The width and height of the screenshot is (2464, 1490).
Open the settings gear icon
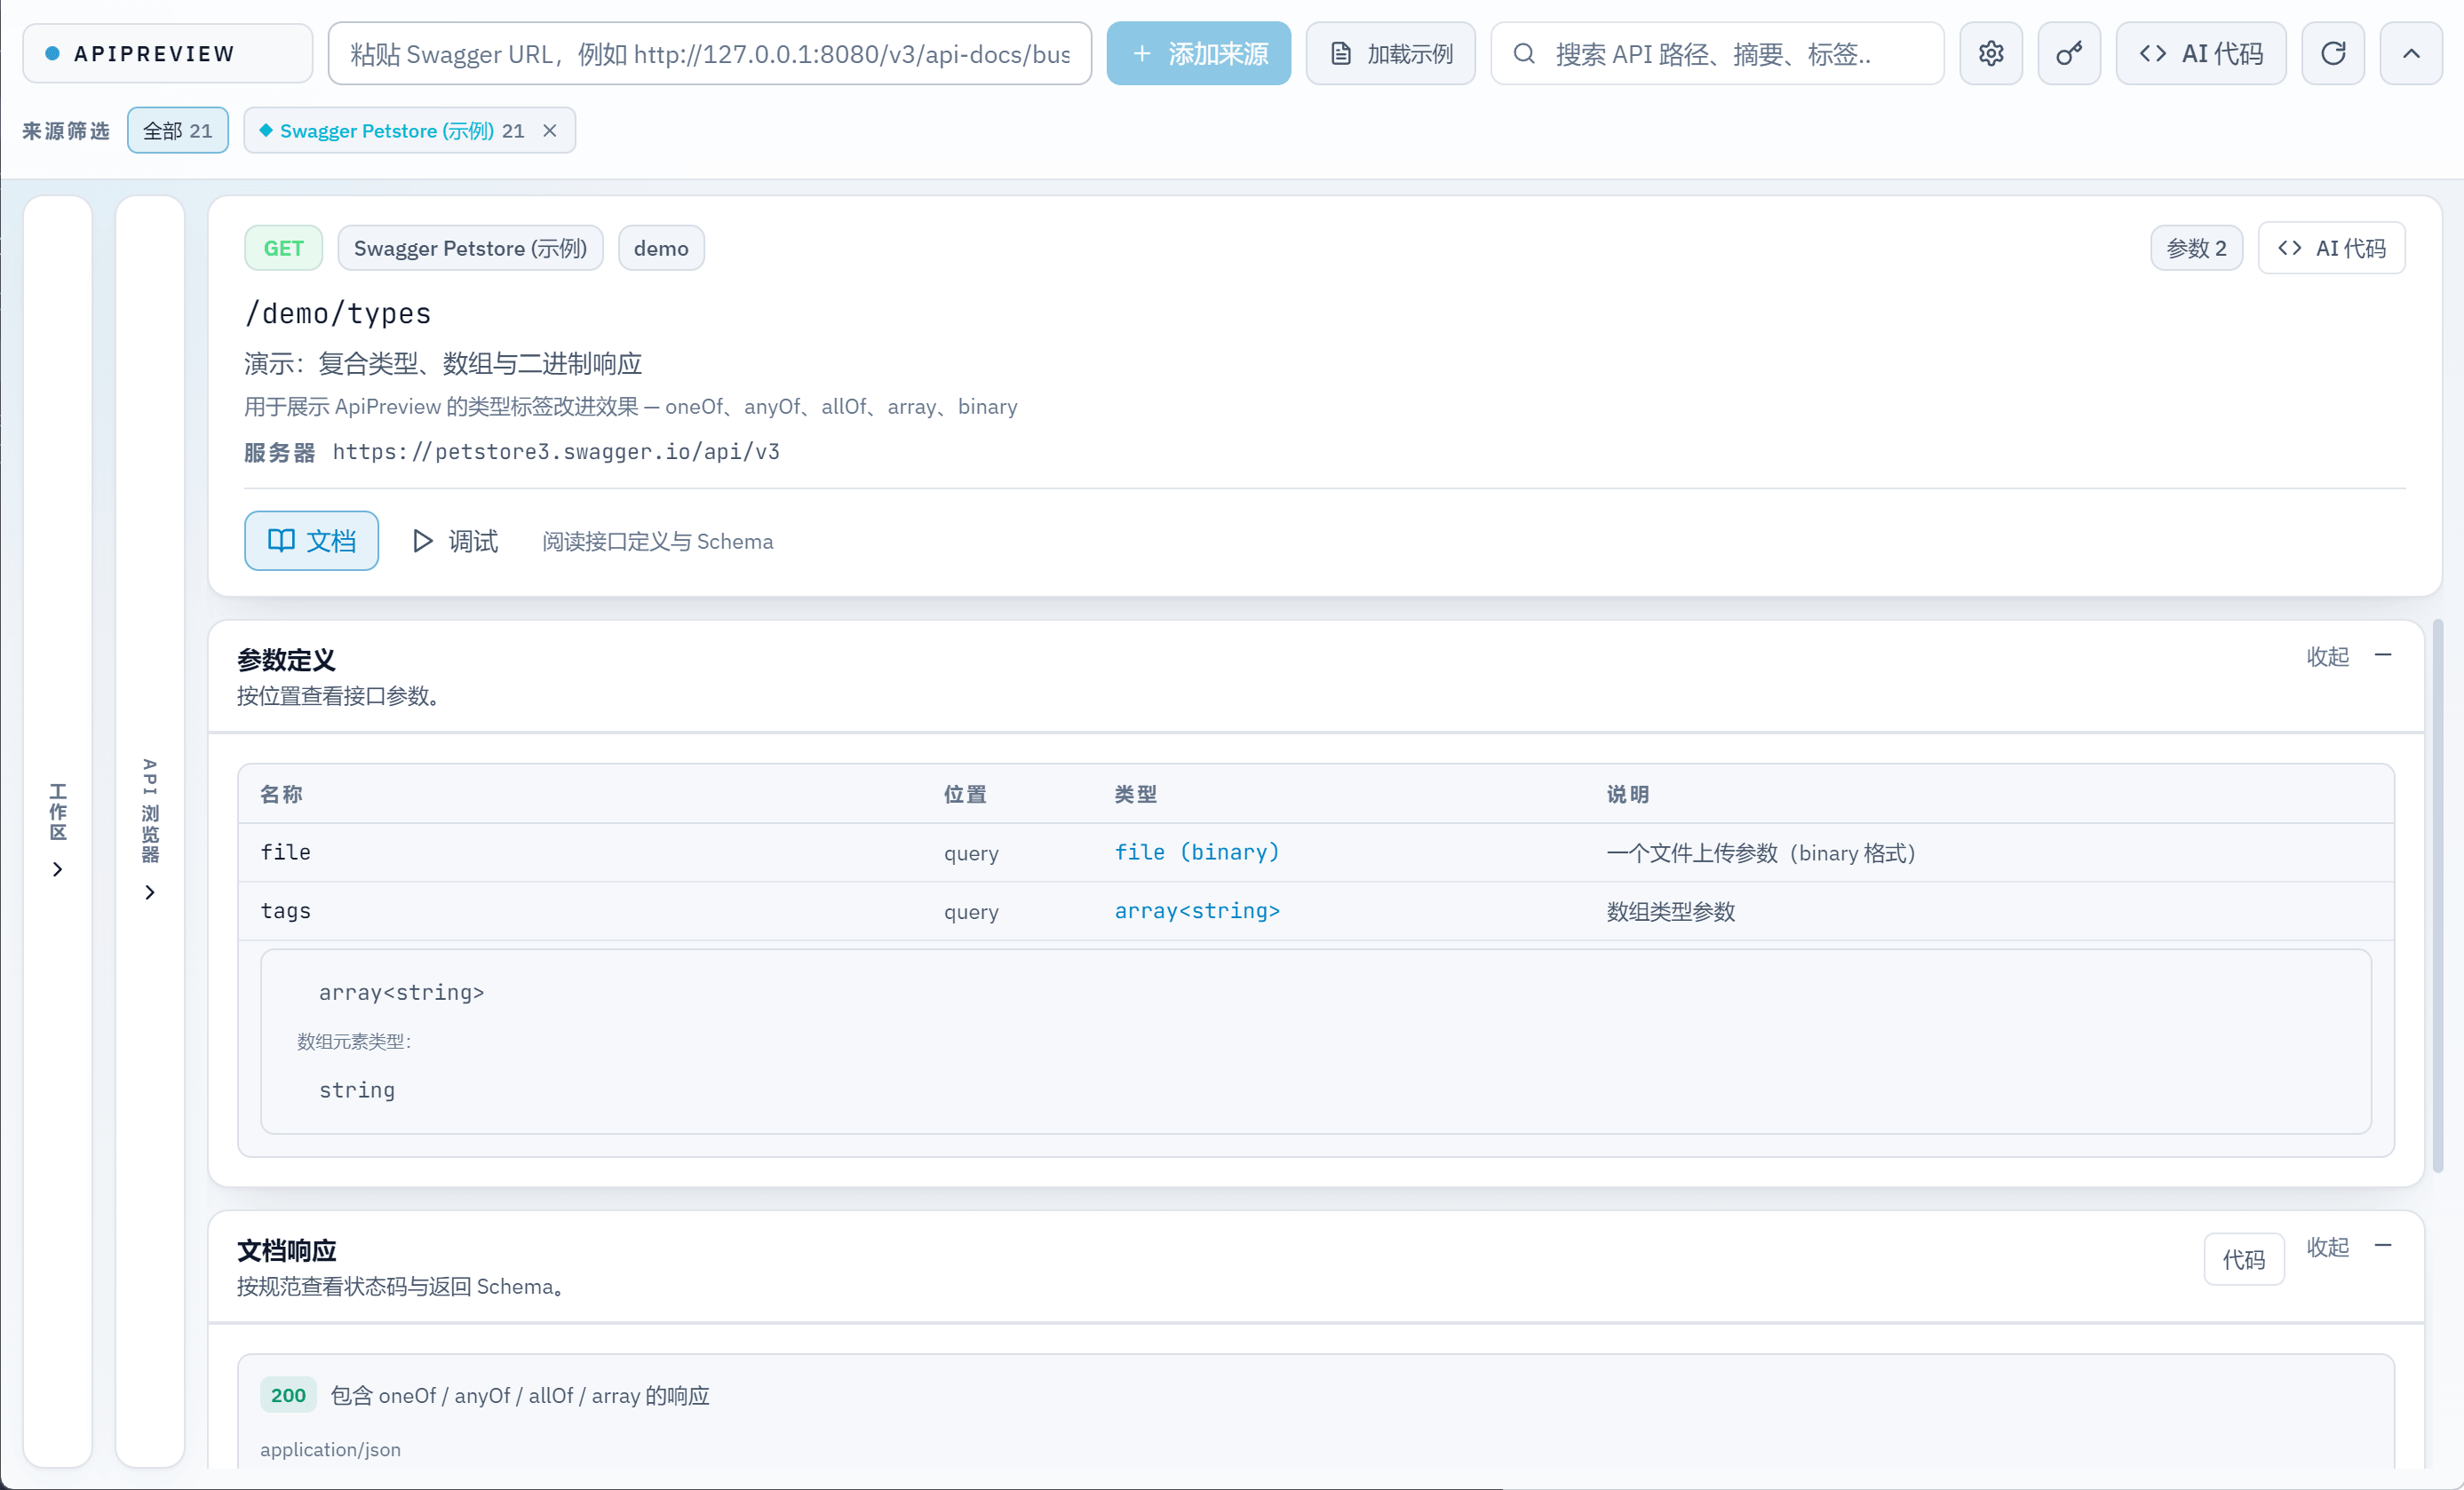(x=1990, y=53)
